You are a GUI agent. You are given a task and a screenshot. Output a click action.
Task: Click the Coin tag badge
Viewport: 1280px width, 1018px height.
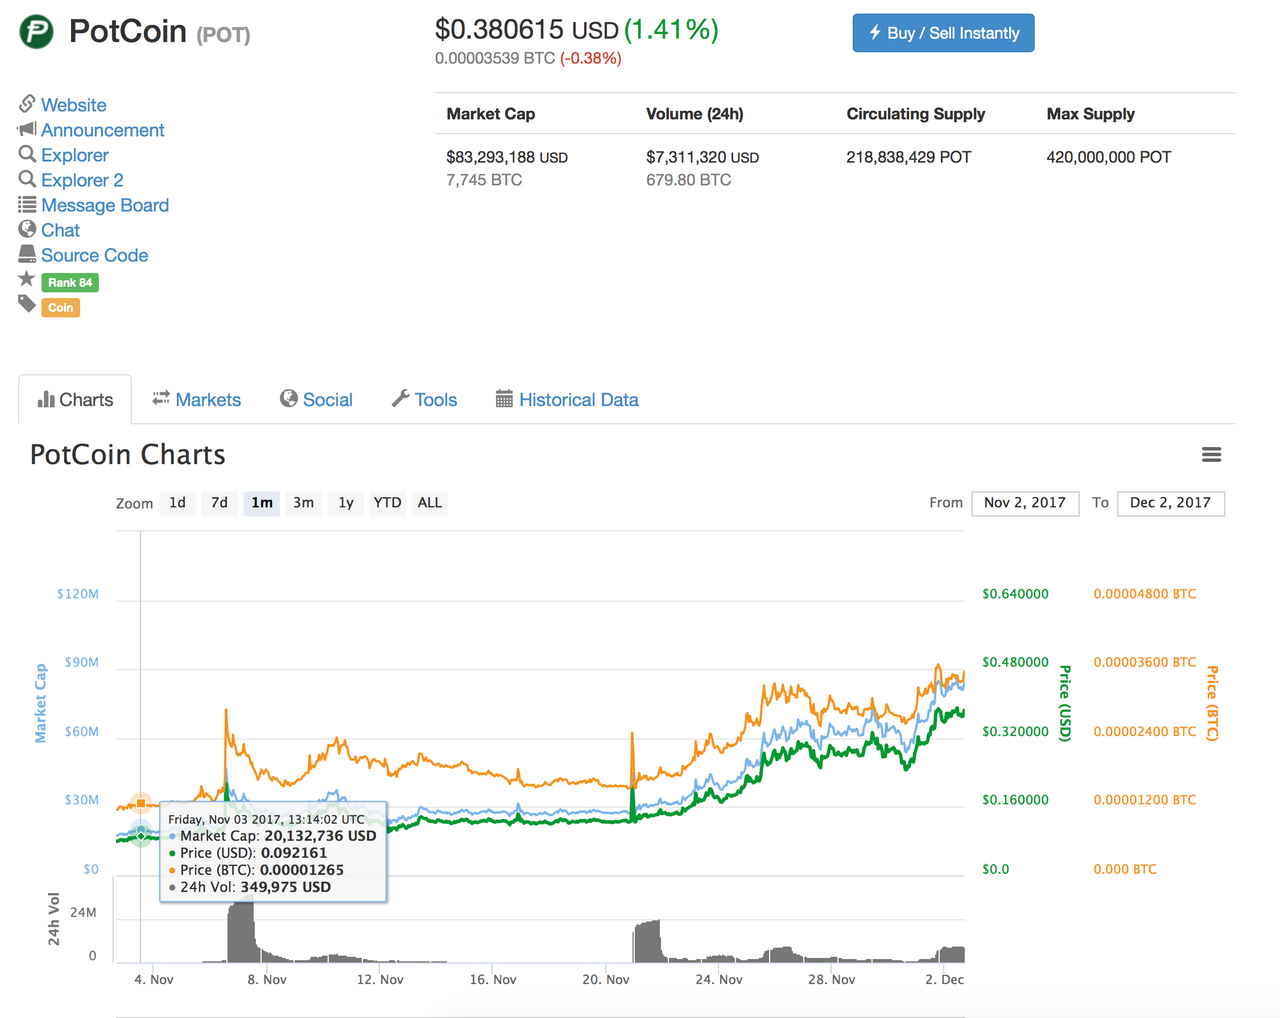pyautogui.click(x=61, y=307)
